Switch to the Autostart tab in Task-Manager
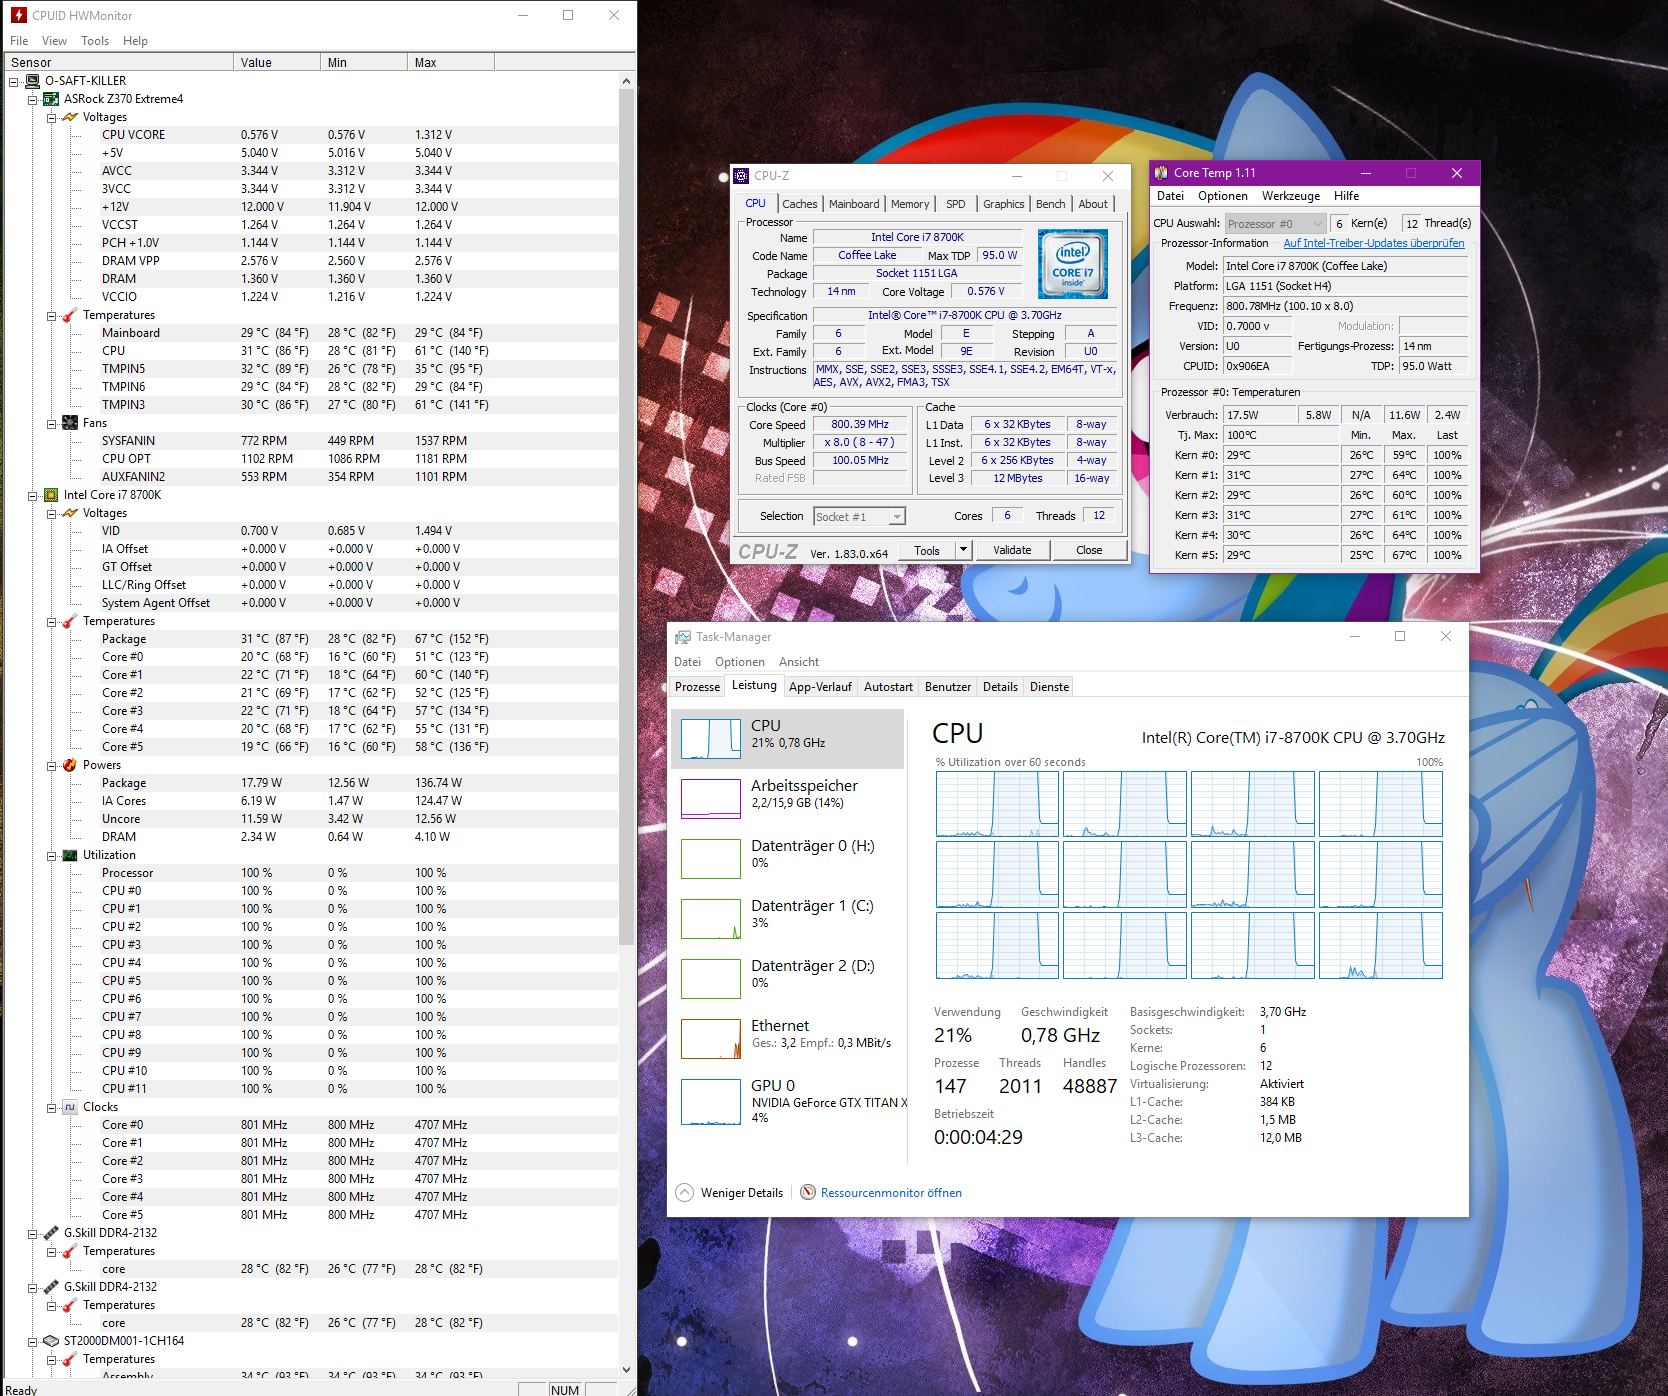1668x1396 pixels. [888, 687]
